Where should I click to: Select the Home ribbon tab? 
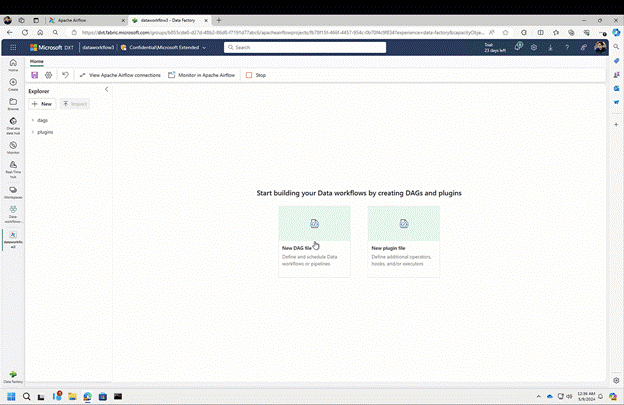[x=37, y=61]
